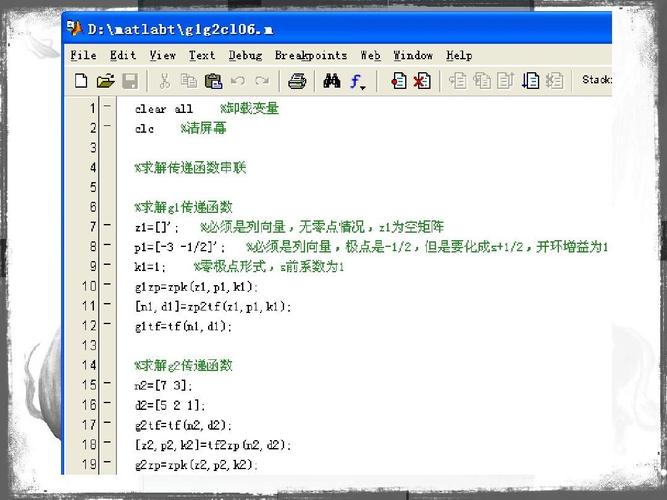
Task: Toggle breakpoint dash on line 8
Action: tap(107, 244)
